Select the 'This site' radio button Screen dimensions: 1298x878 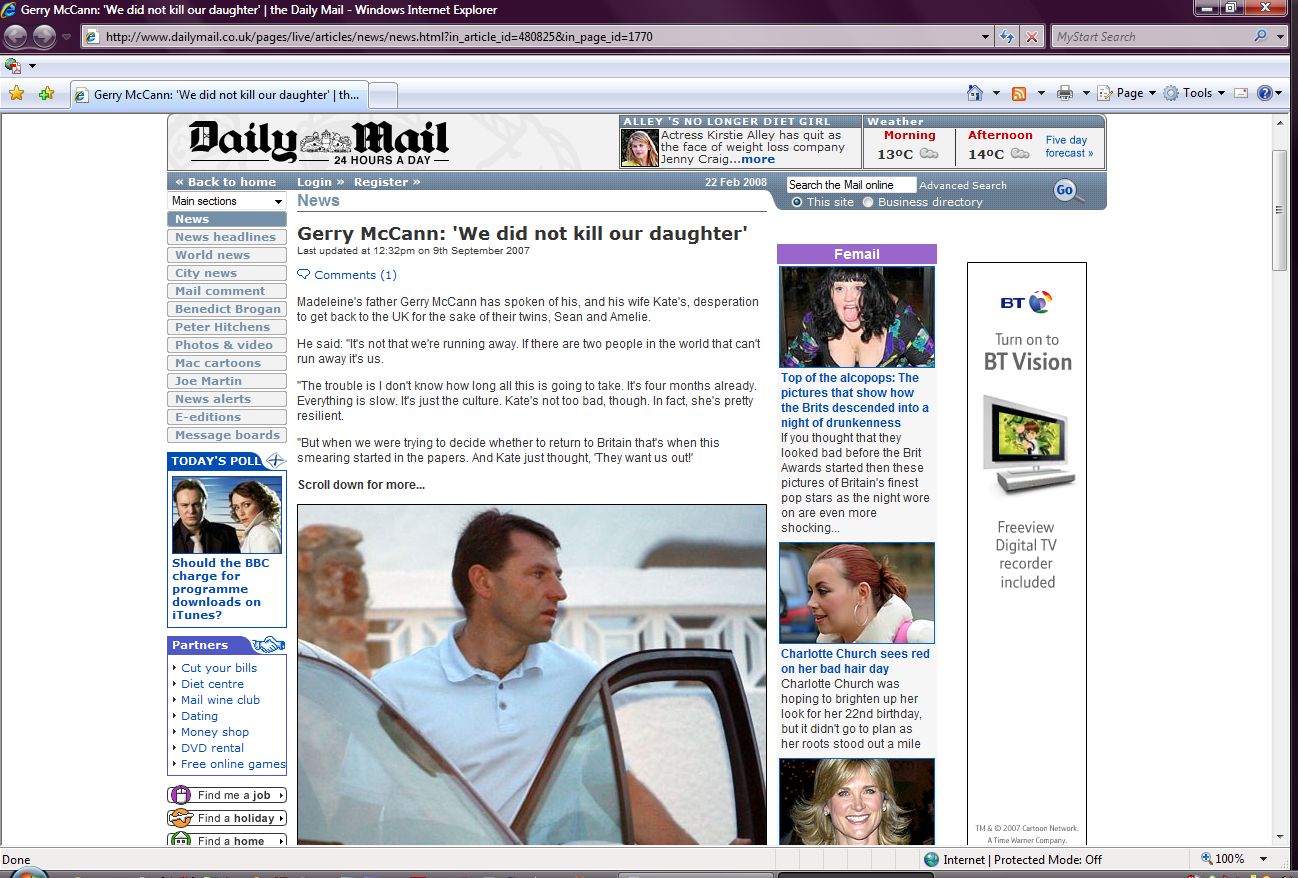(797, 202)
